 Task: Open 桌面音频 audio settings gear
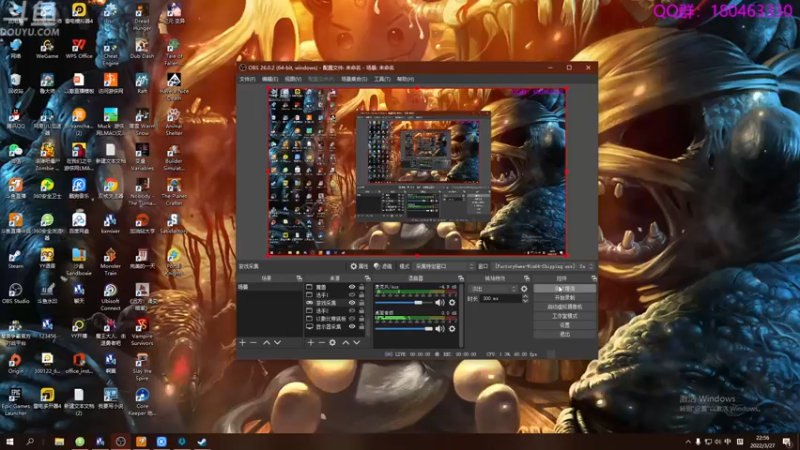(x=452, y=329)
